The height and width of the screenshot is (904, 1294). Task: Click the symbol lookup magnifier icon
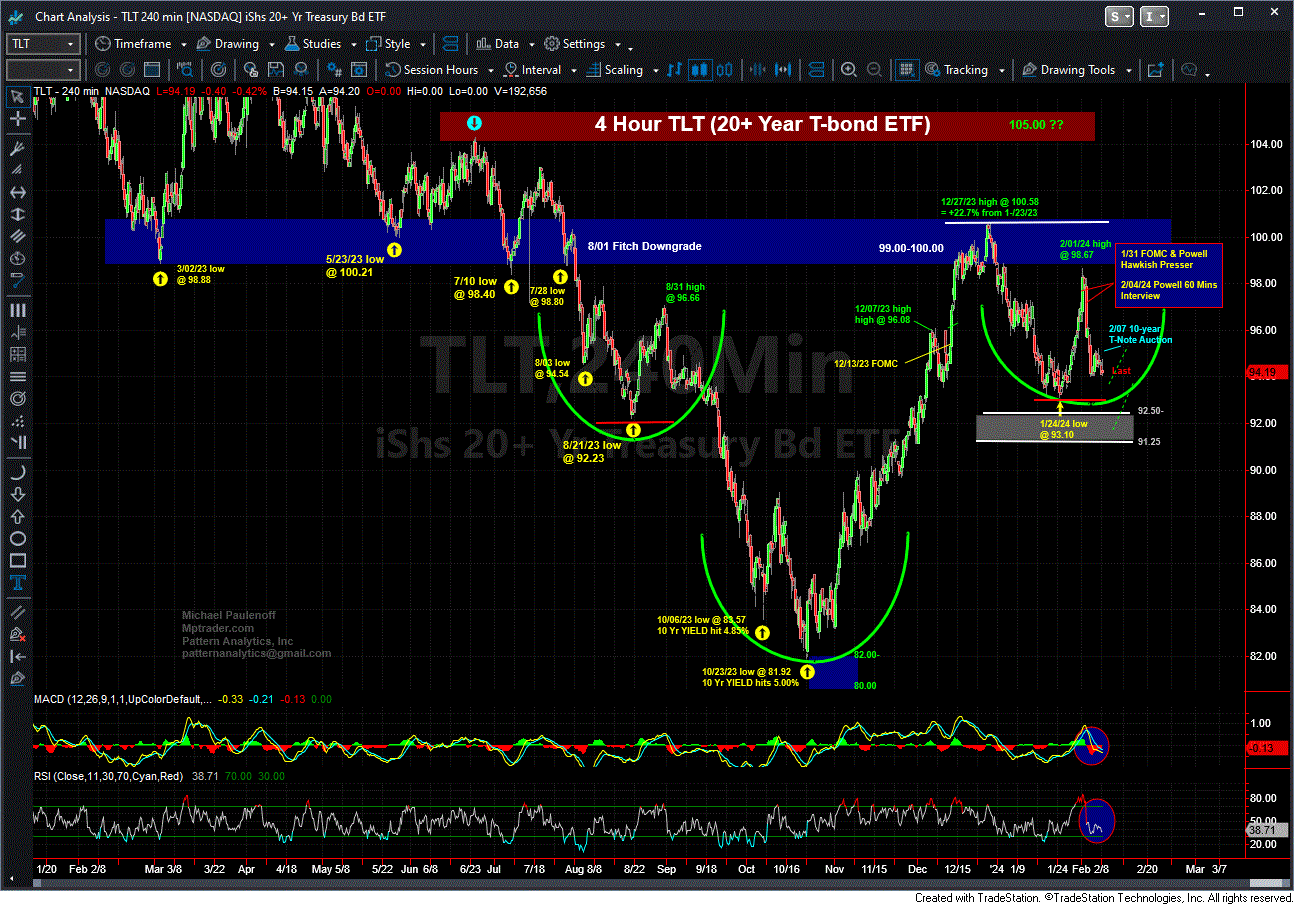(187, 70)
